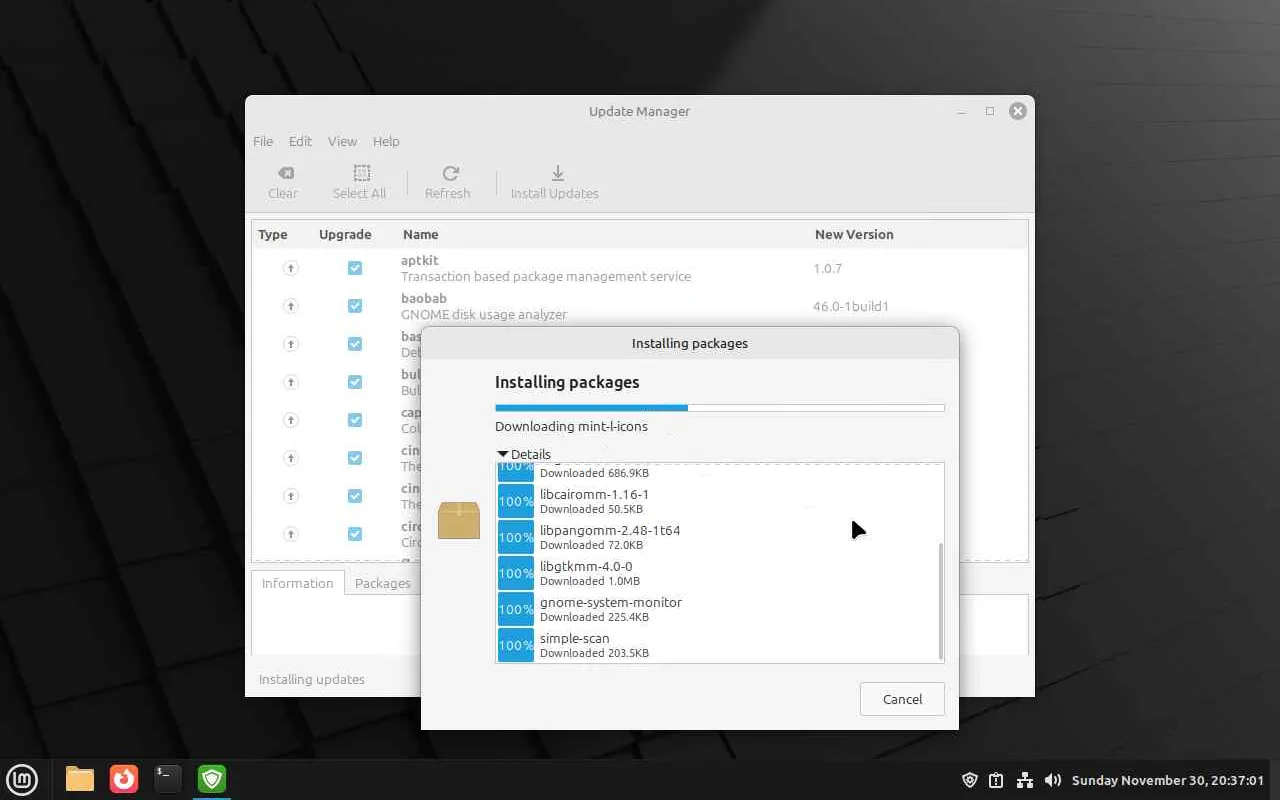Click the type arrow on the 'circ' row

coord(291,534)
